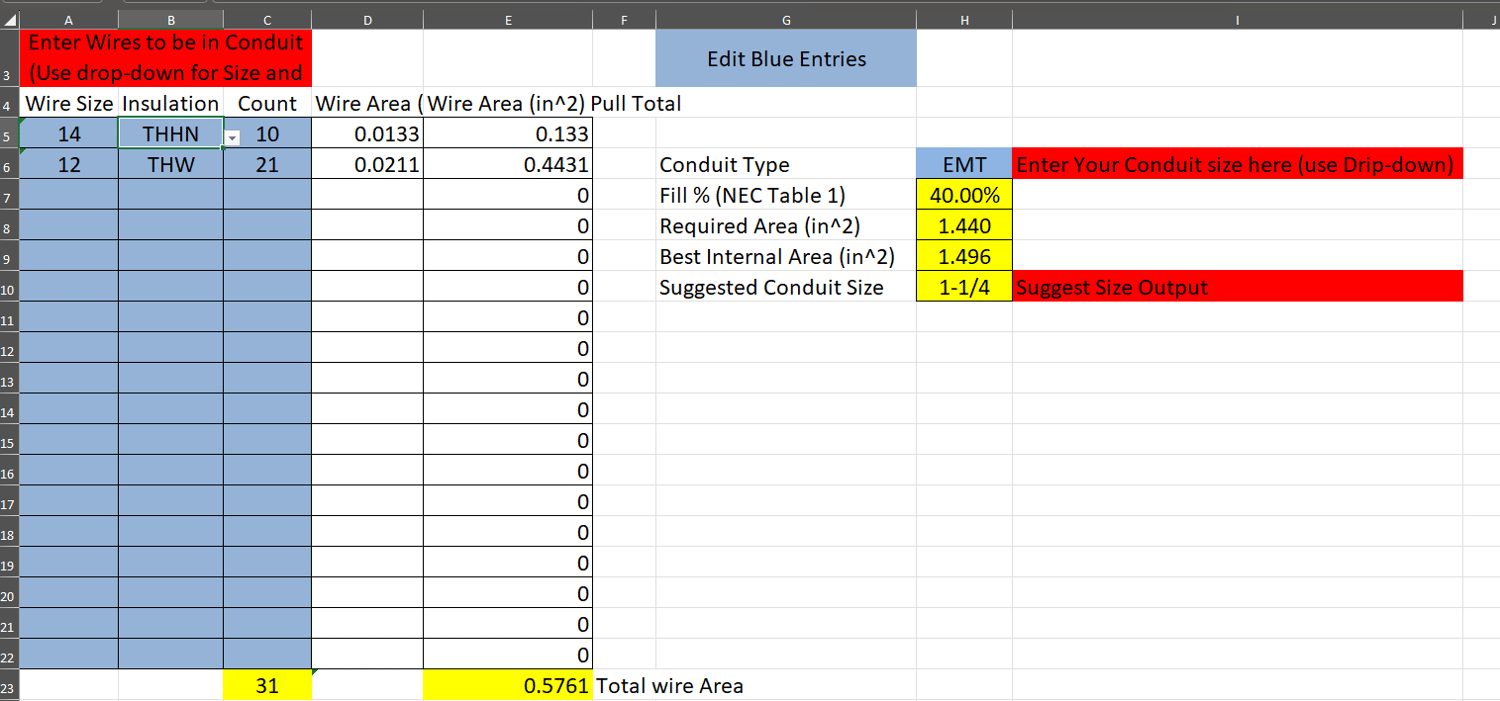1500x701 pixels.
Task: Select column B header
Action: point(171,19)
